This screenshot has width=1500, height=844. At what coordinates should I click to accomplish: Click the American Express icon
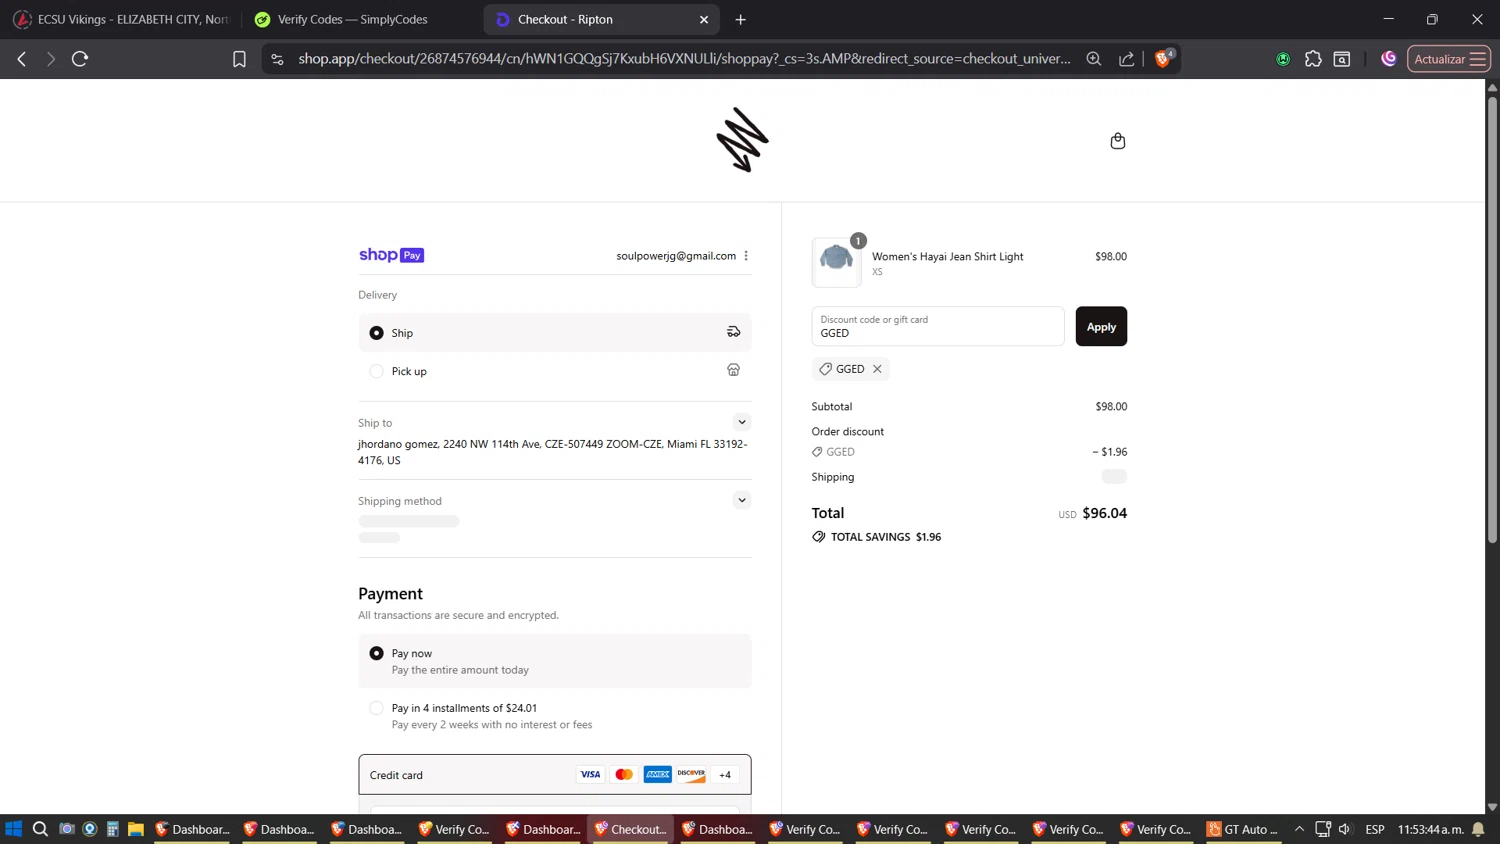[x=658, y=774]
